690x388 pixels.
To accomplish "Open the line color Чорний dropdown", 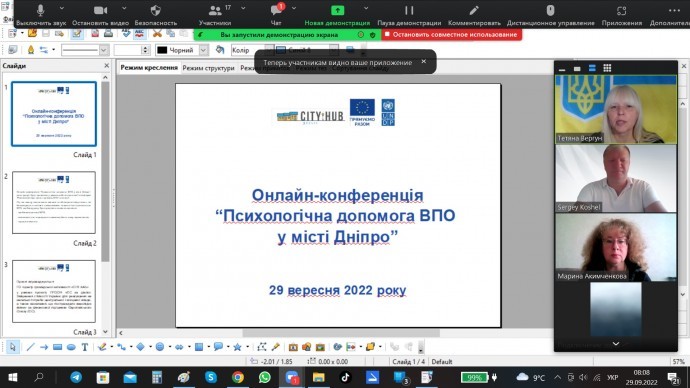I will coord(203,50).
